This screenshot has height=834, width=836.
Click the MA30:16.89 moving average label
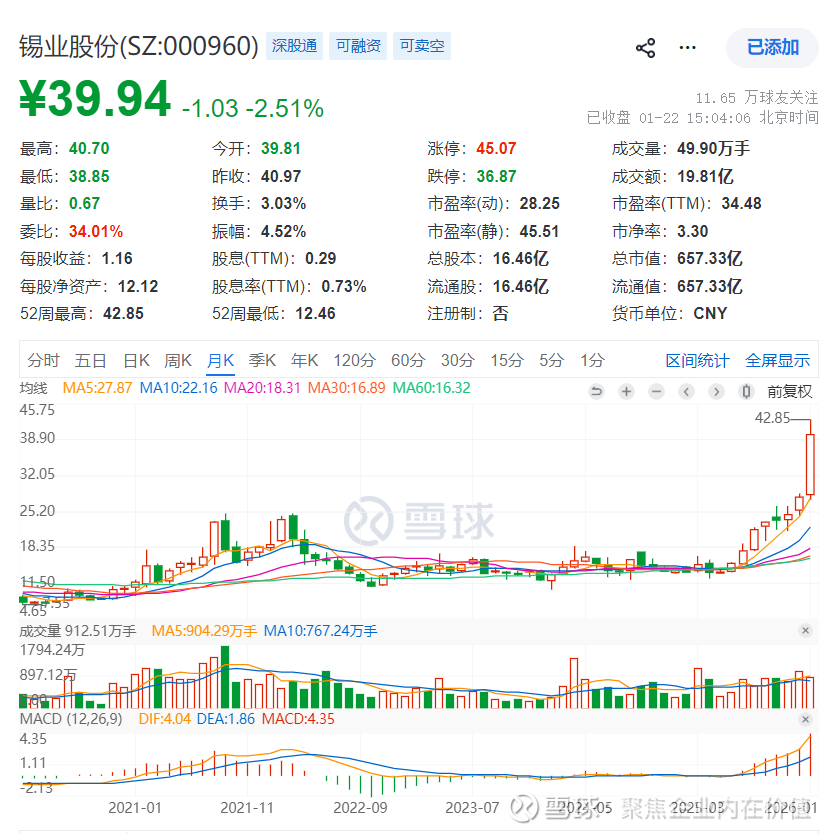[x=347, y=388]
